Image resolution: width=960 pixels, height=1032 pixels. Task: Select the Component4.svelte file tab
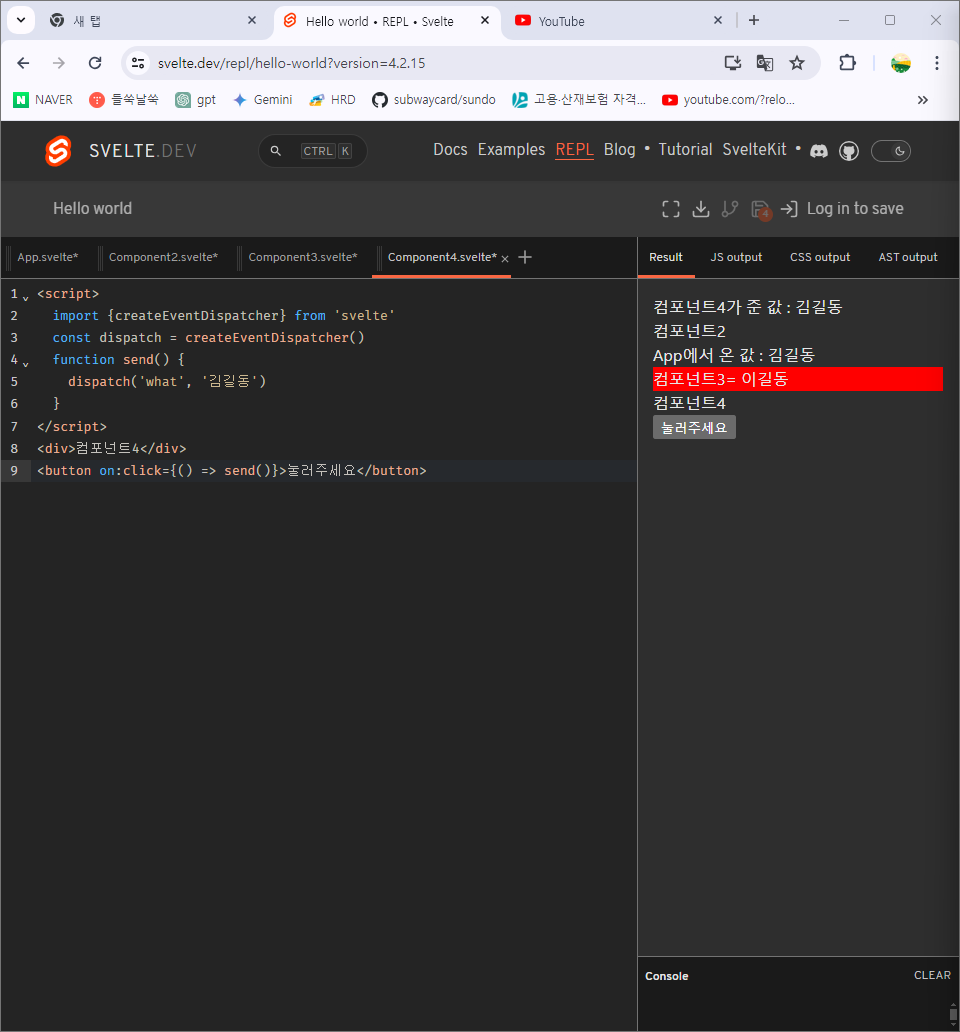tap(442, 257)
